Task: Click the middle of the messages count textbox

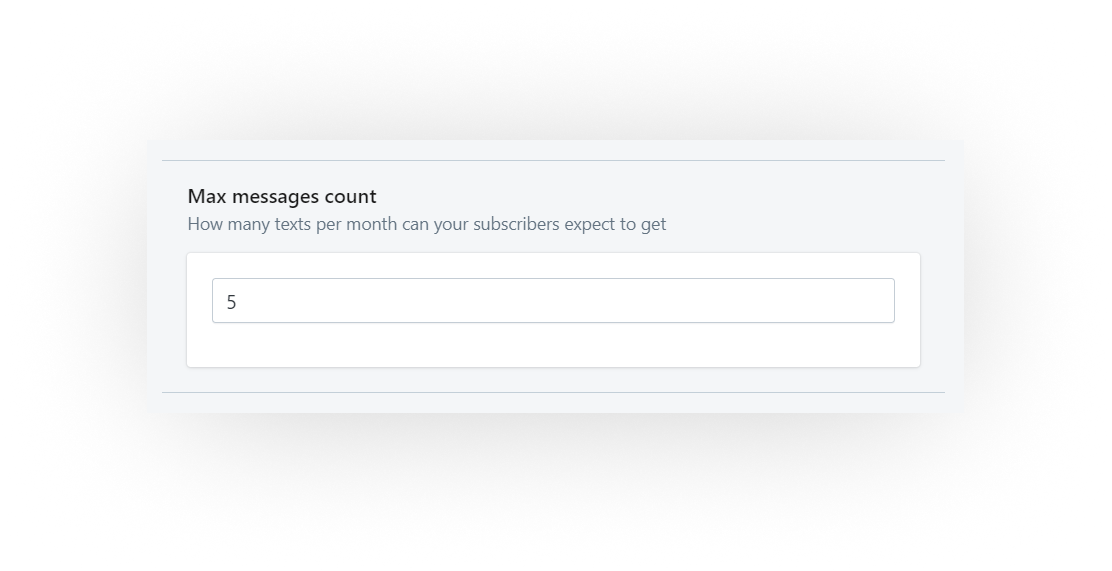Action: coord(553,301)
